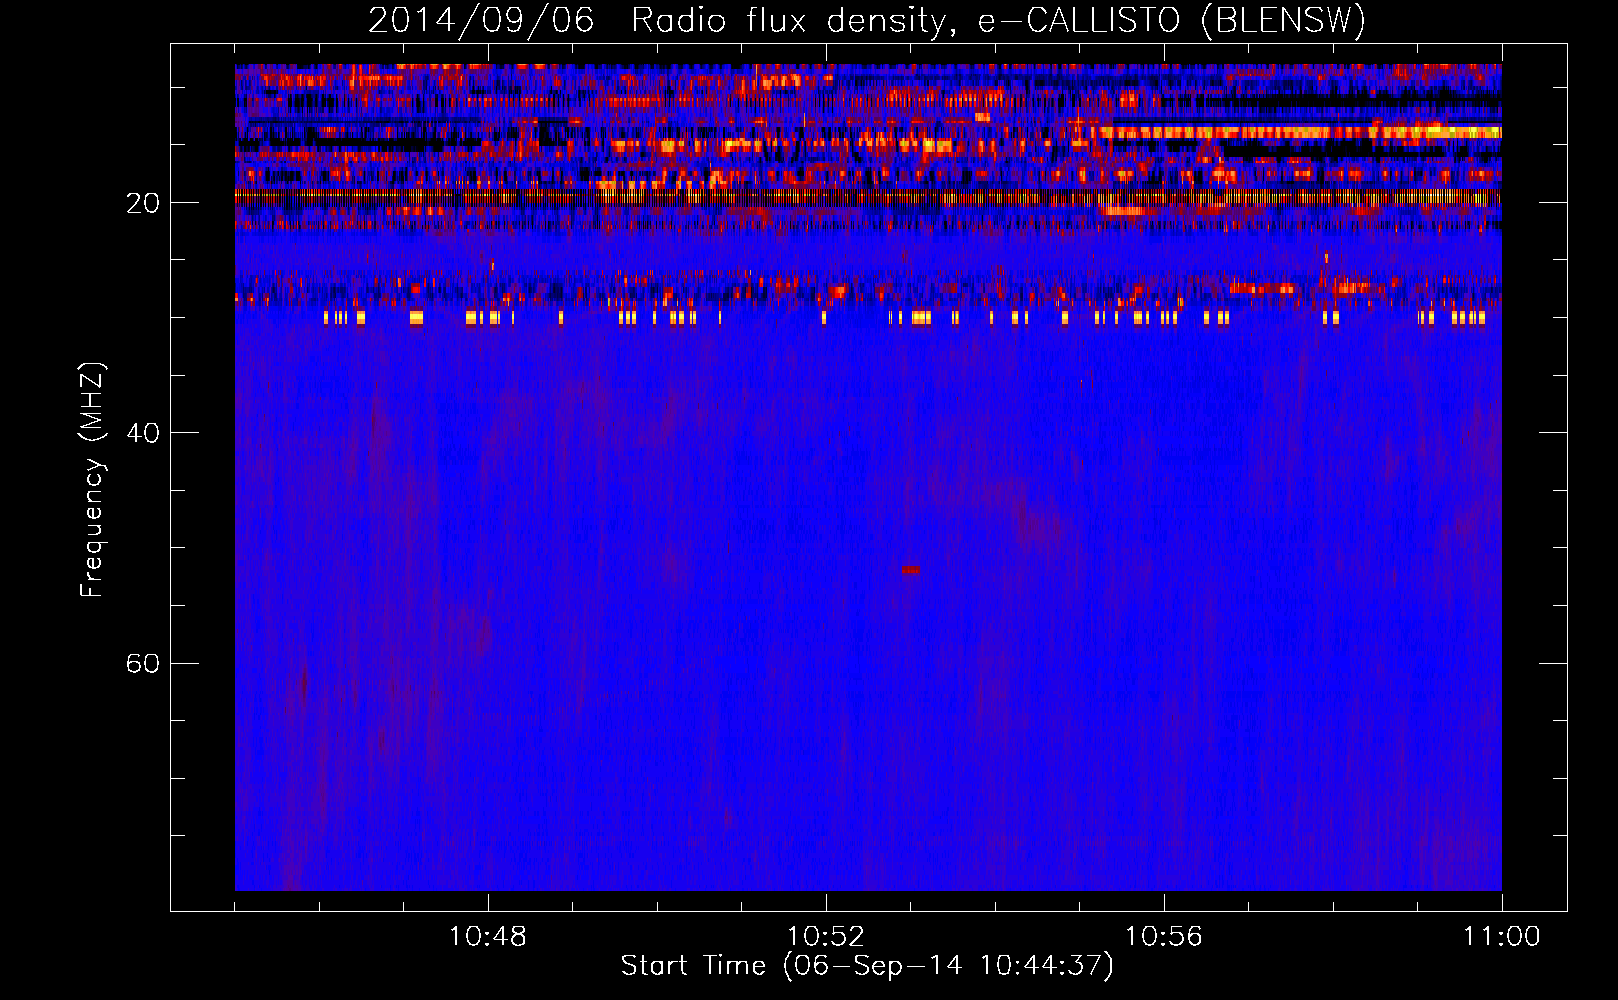The image size is (1618, 1000).
Task: Click the 10:56 time tick label
Action: [x=1164, y=937]
